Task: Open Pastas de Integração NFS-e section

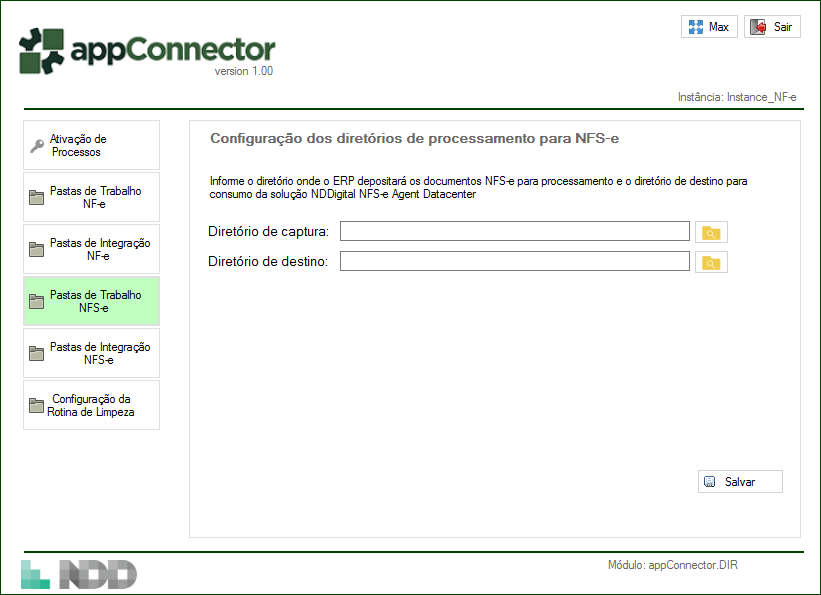Action: coord(91,353)
